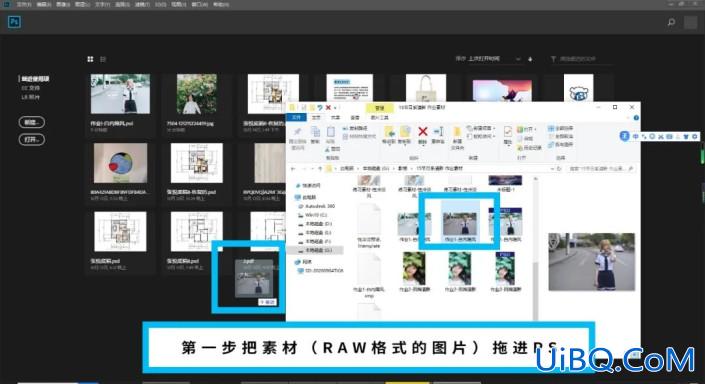
Task: Open the tote bag thumbnail in Photoshop recents
Action: coord(426,89)
